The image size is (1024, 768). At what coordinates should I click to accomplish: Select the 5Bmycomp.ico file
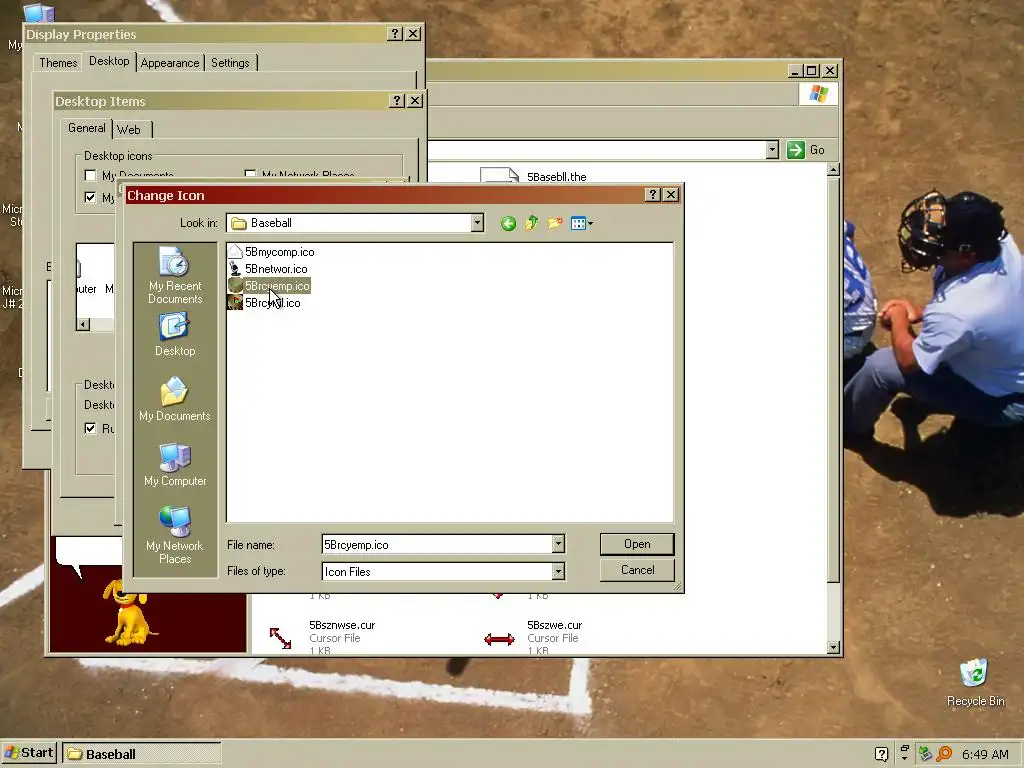(x=272, y=252)
